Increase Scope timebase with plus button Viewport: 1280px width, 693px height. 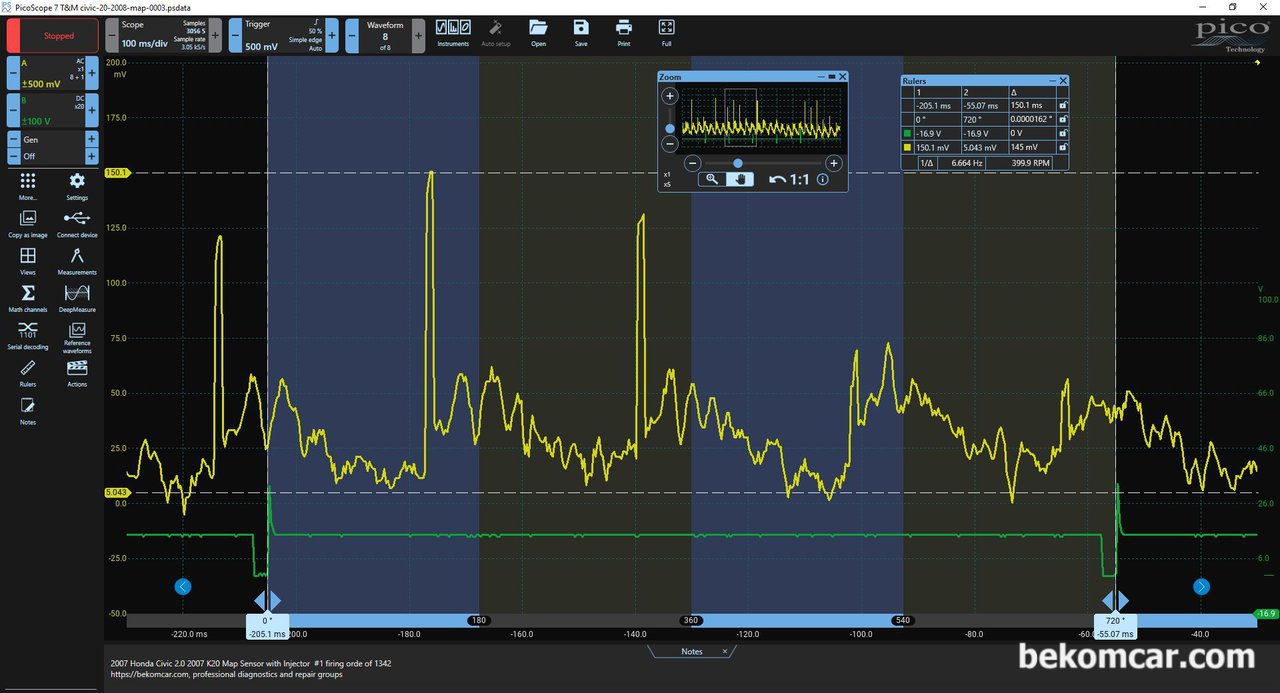(216, 35)
